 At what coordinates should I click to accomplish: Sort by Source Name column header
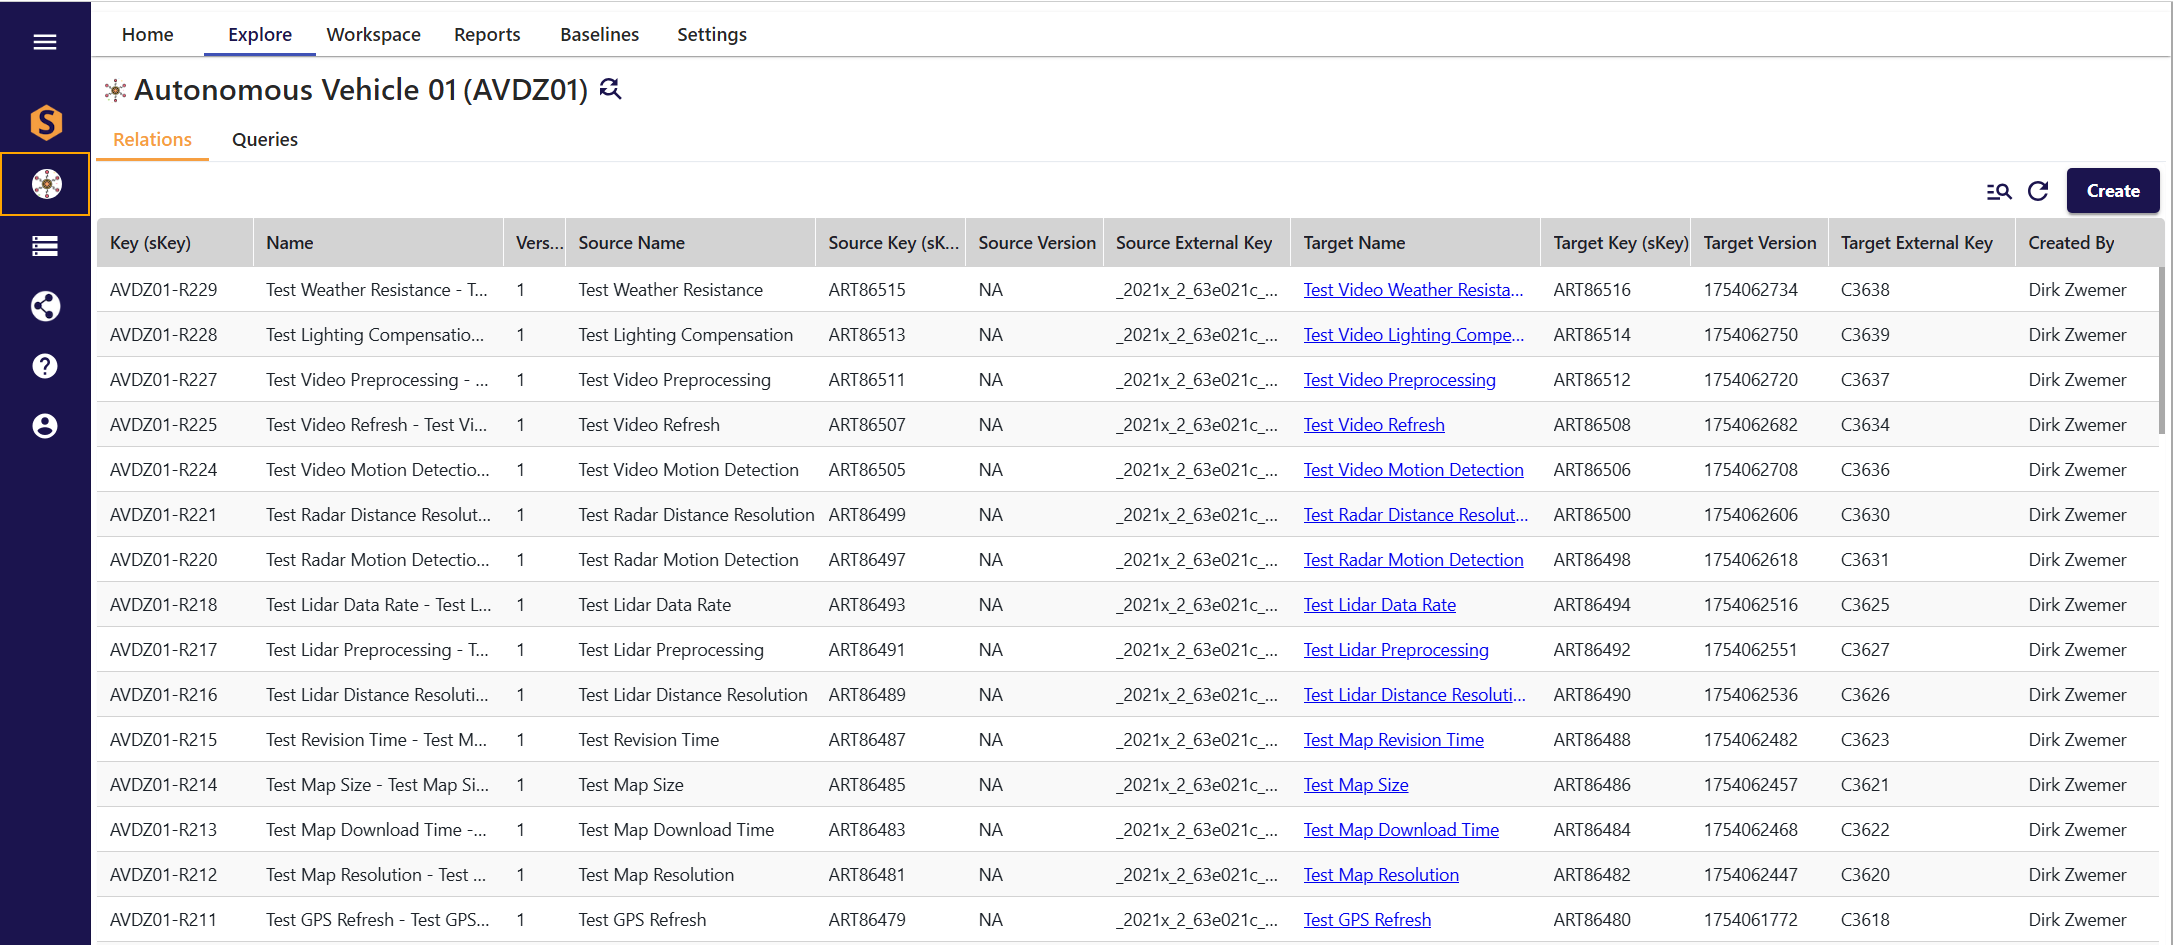[690, 243]
